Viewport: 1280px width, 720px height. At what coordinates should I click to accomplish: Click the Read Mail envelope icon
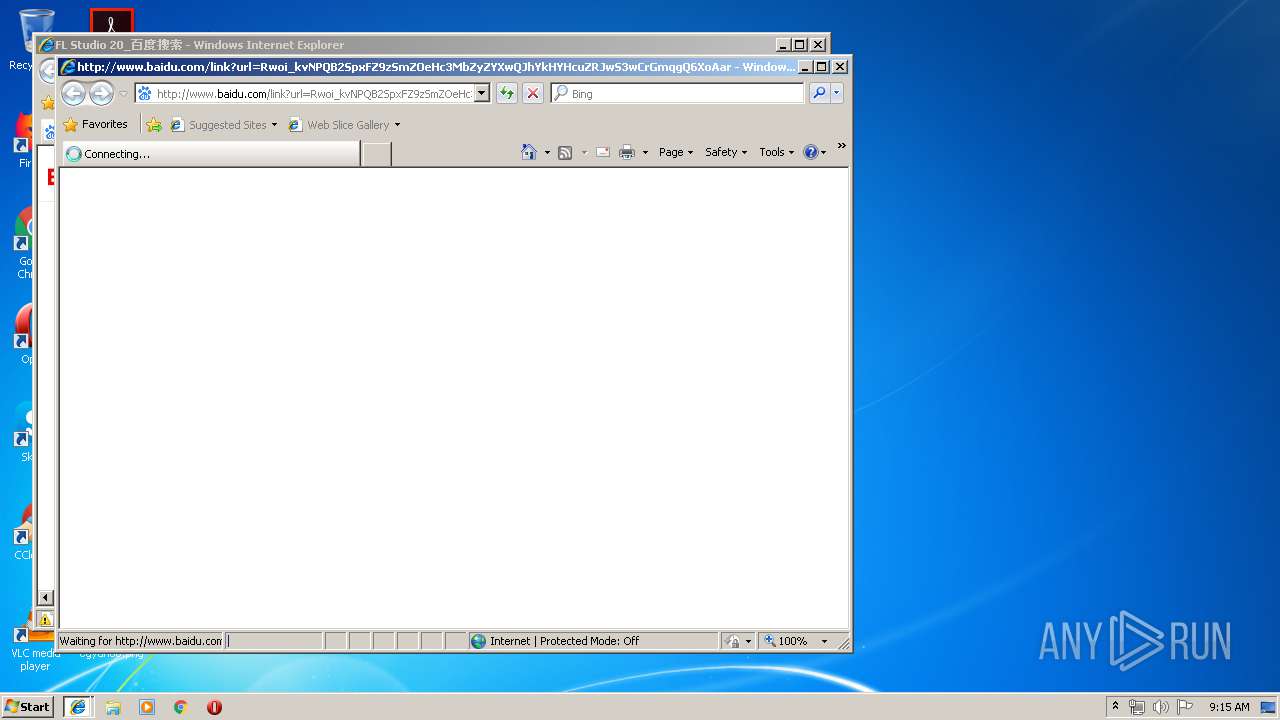pyautogui.click(x=603, y=152)
